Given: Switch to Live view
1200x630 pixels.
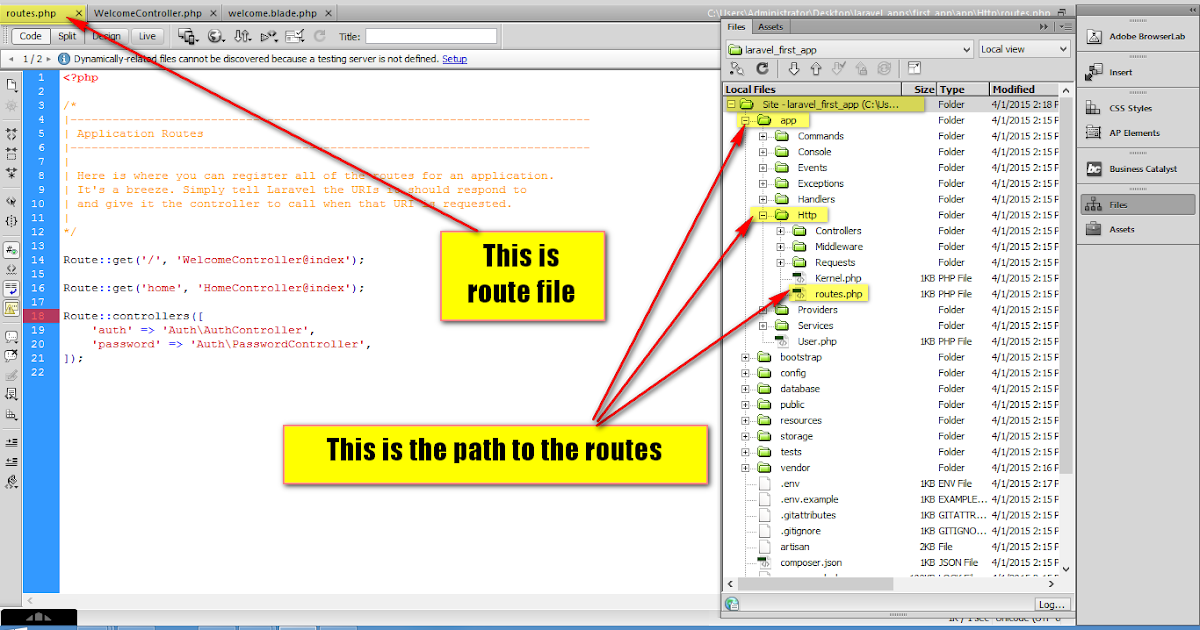Looking at the screenshot, I should pyautogui.click(x=147, y=36).
